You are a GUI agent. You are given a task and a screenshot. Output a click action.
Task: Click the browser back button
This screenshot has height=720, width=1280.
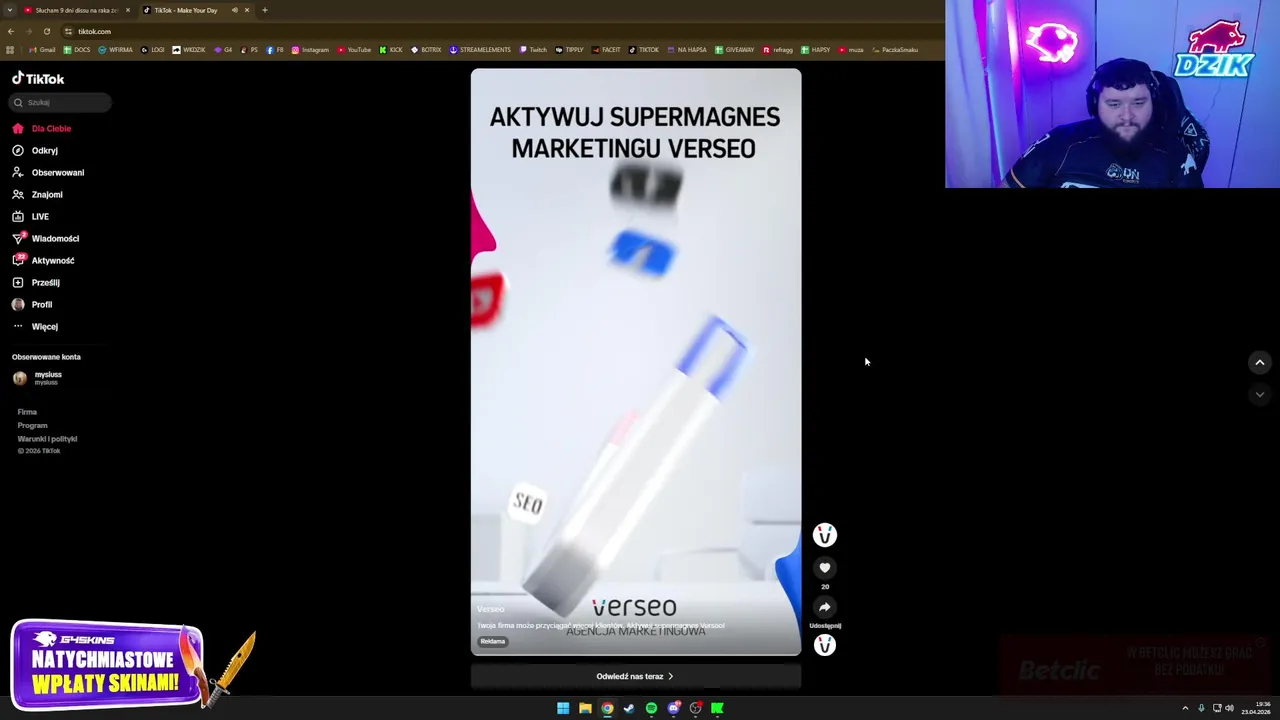coord(11,31)
